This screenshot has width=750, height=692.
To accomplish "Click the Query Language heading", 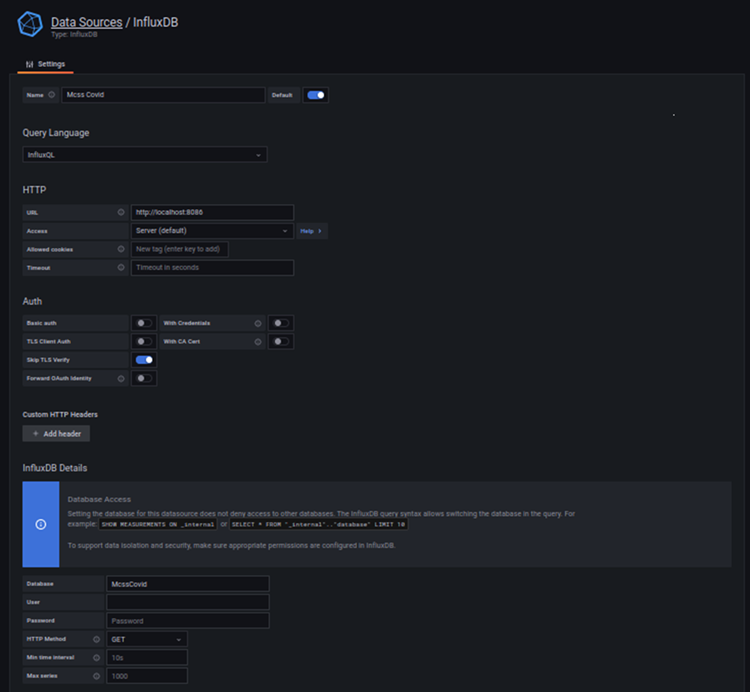I will [x=56, y=133].
